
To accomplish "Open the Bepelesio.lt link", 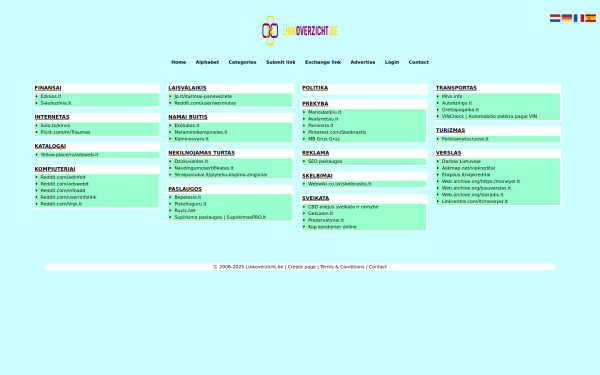I will coord(188,197).
